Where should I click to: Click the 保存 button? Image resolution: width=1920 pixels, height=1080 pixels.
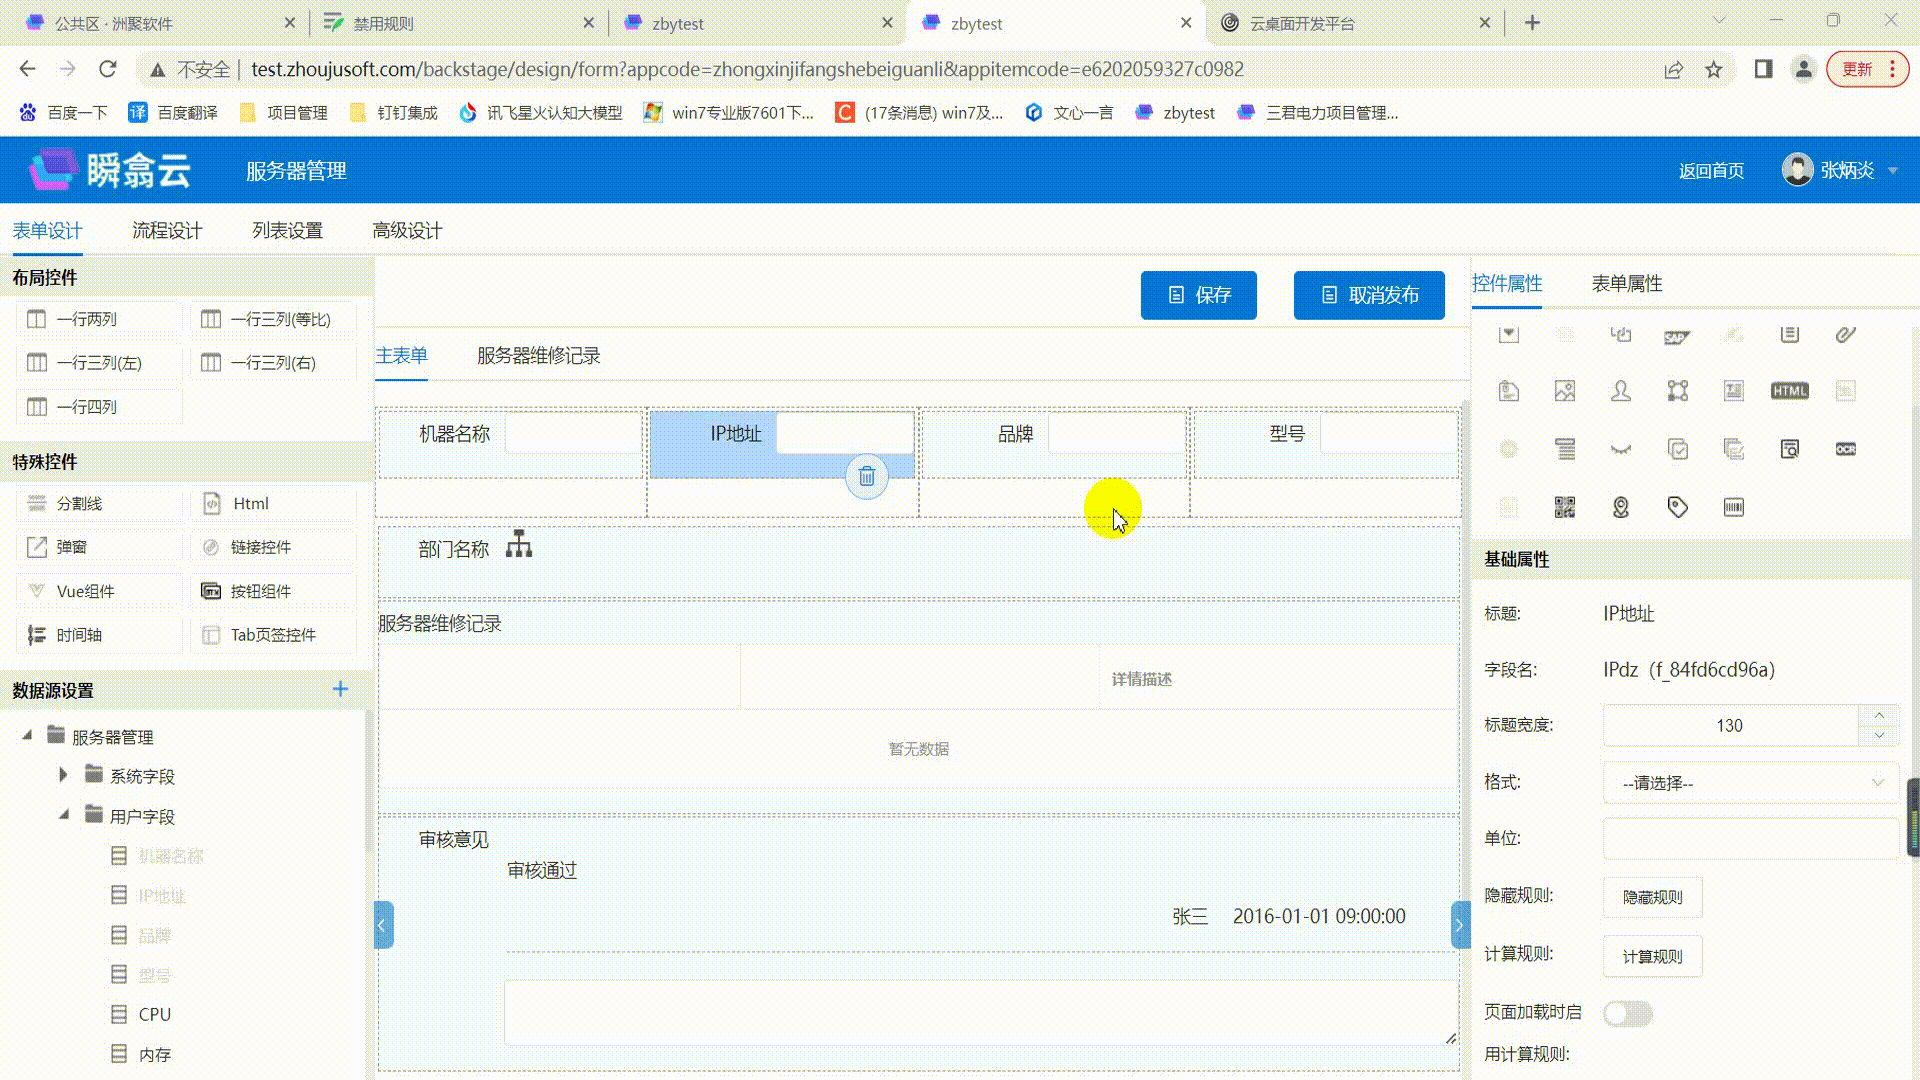1198,295
